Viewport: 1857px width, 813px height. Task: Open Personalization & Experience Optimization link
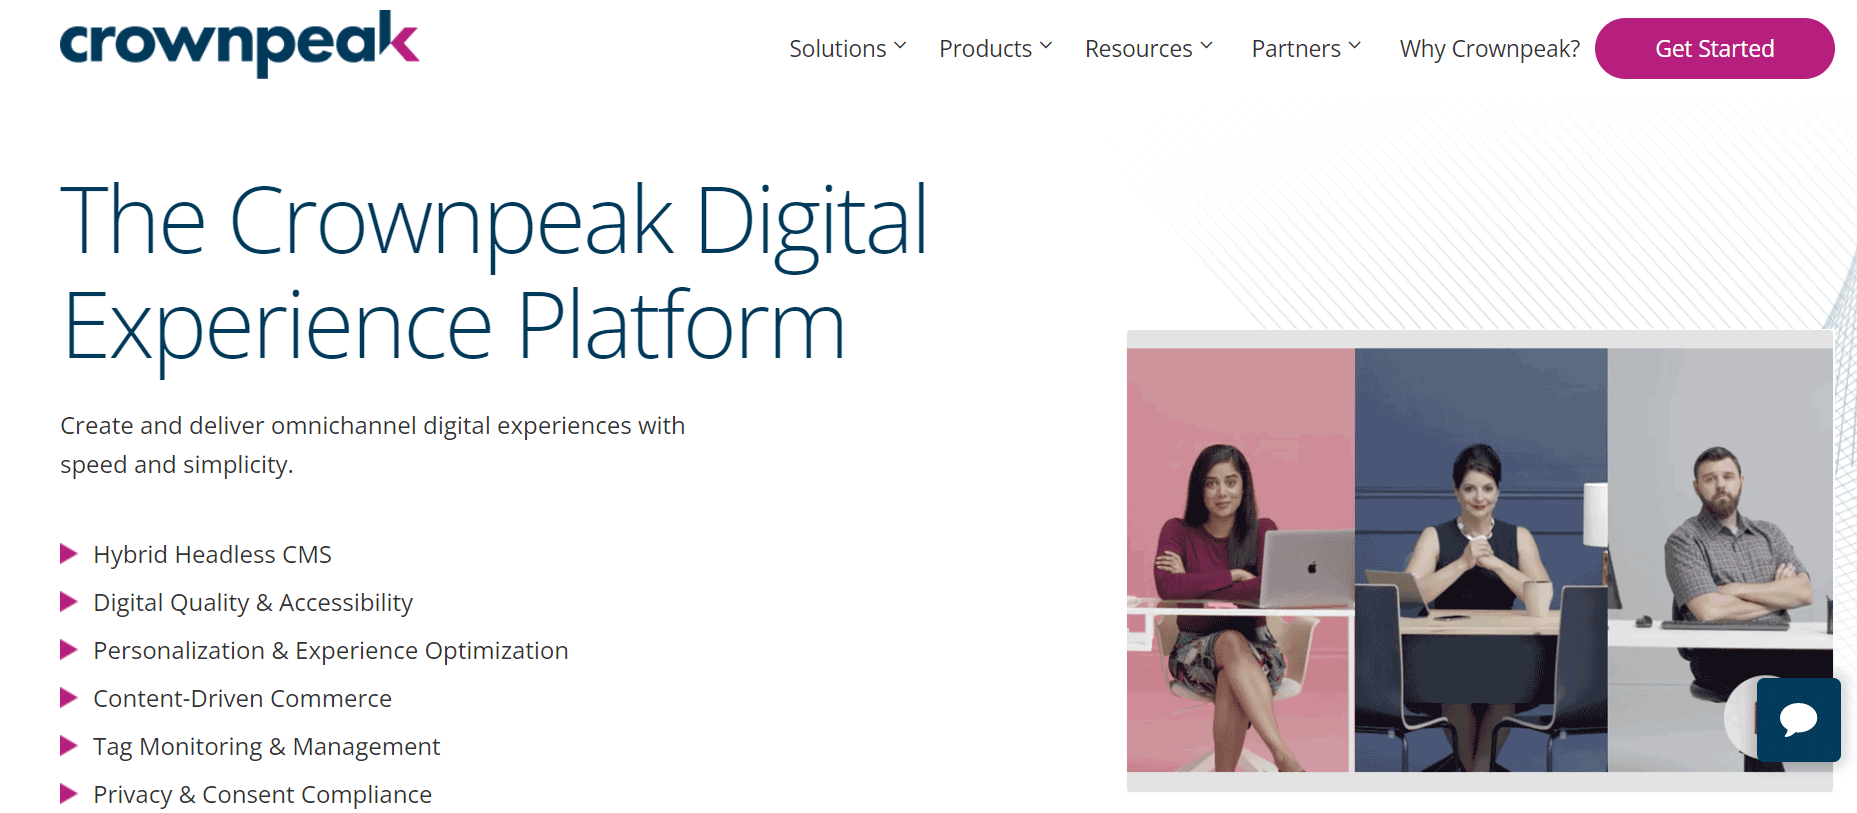click(331, 650)
